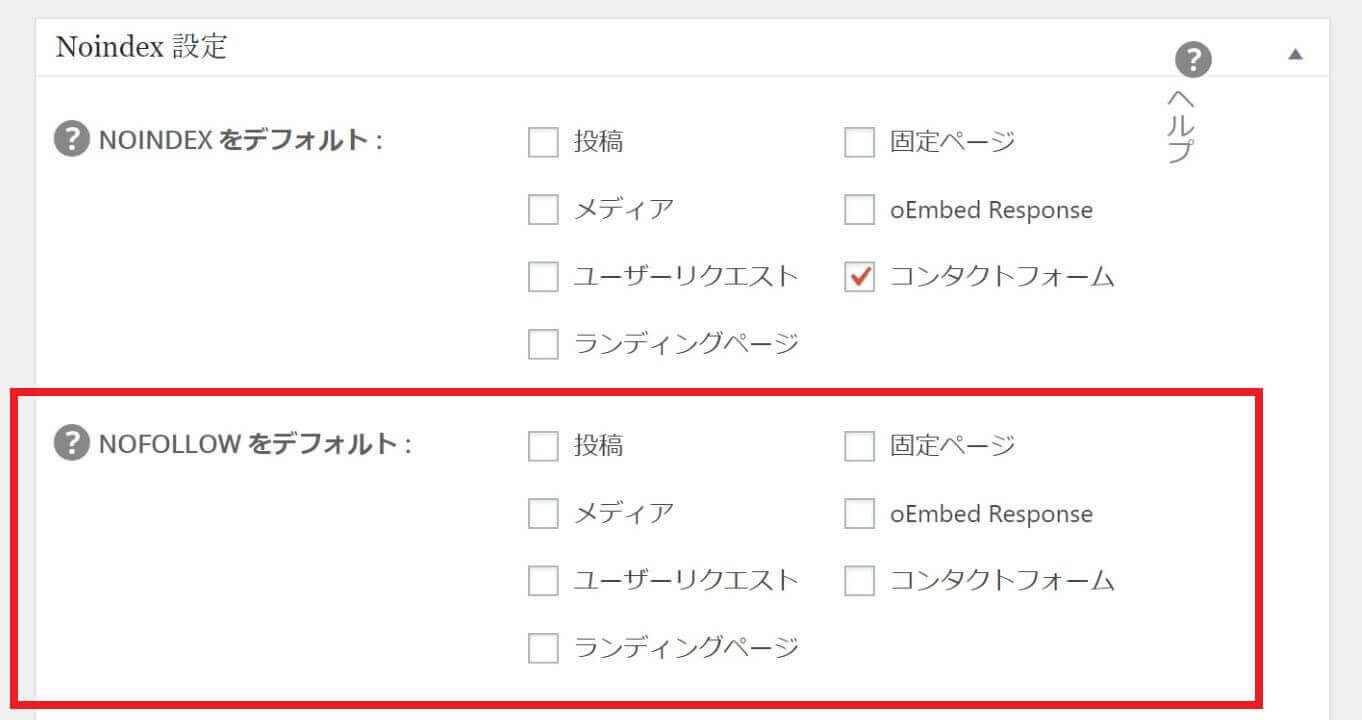This screenshot has height=720, width=1362.
Task: Collapse the Noindex 設定 panel with the arrow
Action: point(1295,54)
